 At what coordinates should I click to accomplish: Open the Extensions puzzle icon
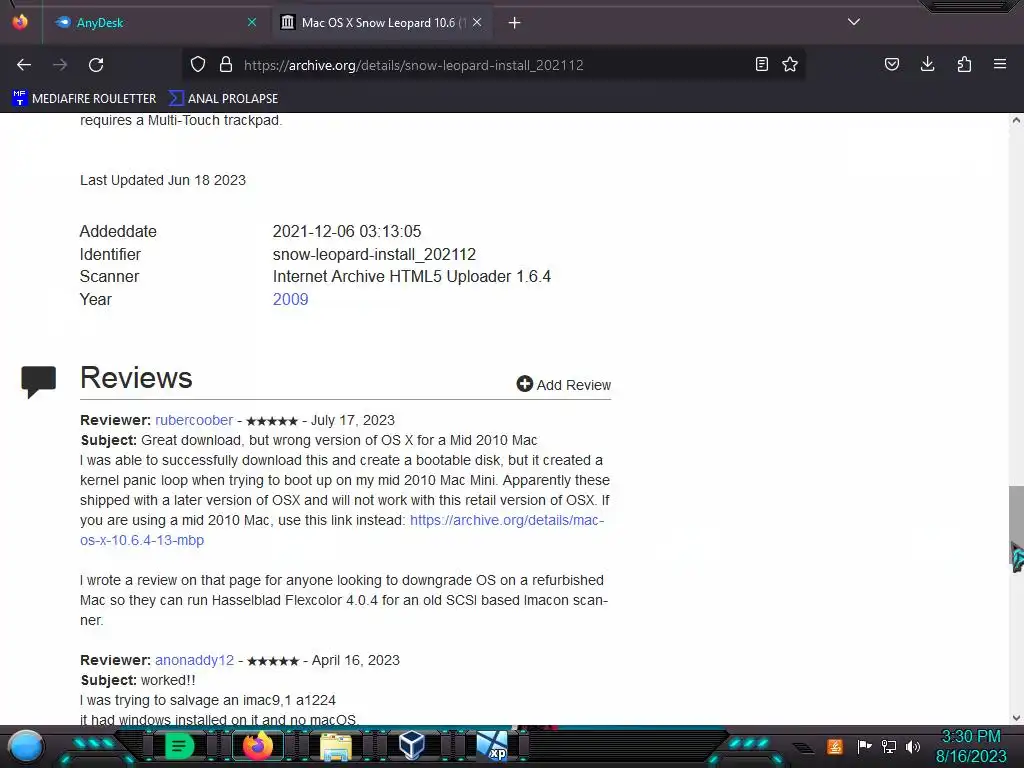click(x=964, y=64)
